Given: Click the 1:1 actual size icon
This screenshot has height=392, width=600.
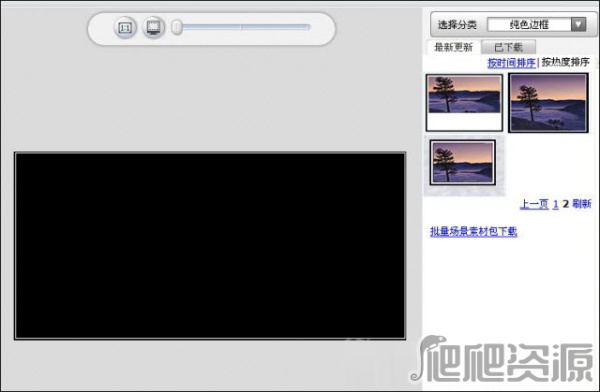Looking at the screenshot, I should pos(125,28).
